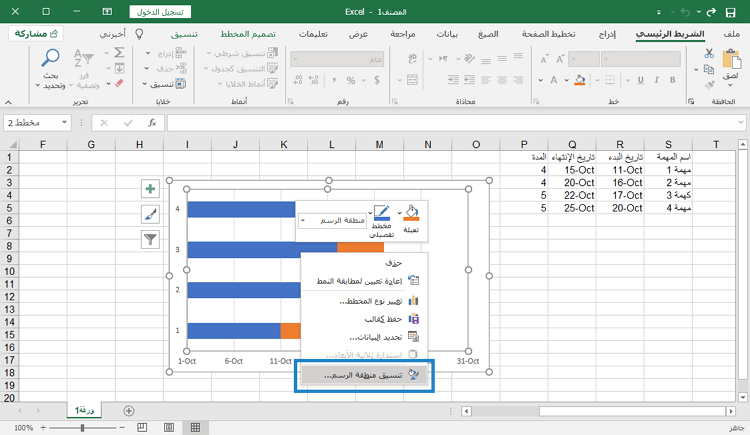The height and width of the screenshot is (435, 750).
Task: Open the Chart Filters funnel button
Action: [151, 239]
